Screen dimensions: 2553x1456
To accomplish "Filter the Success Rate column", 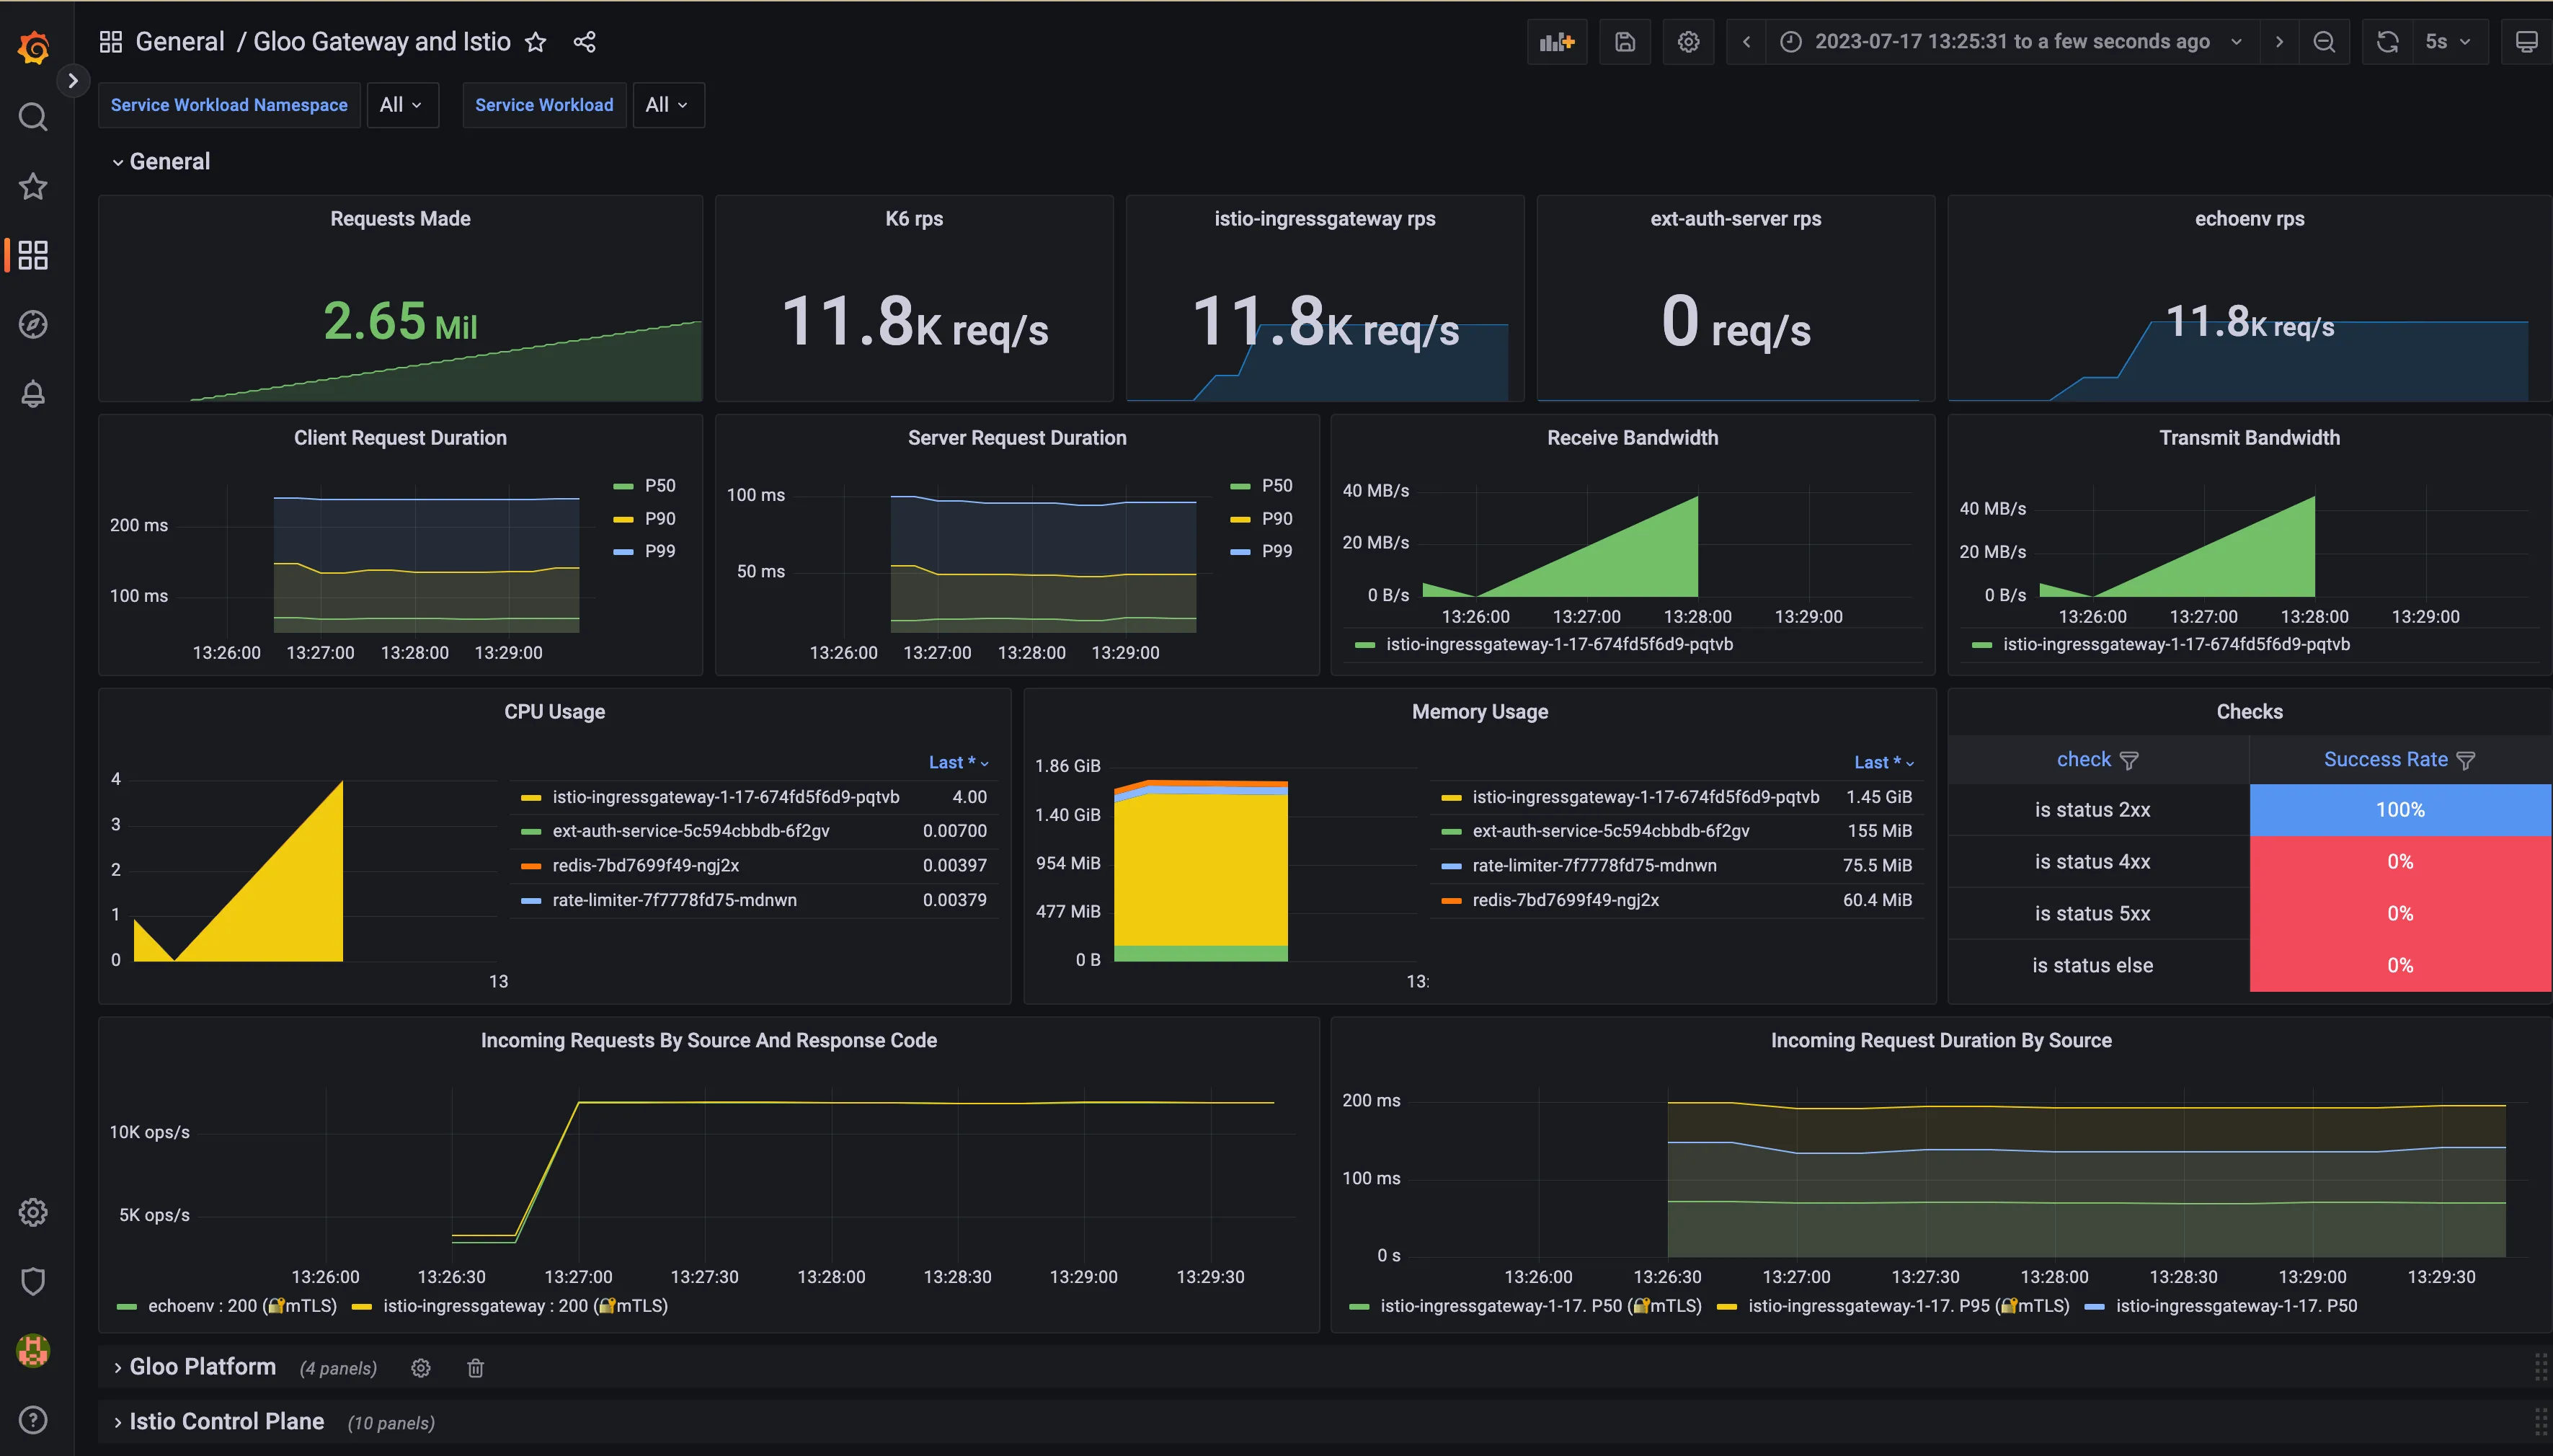I will pos(2466,761).
